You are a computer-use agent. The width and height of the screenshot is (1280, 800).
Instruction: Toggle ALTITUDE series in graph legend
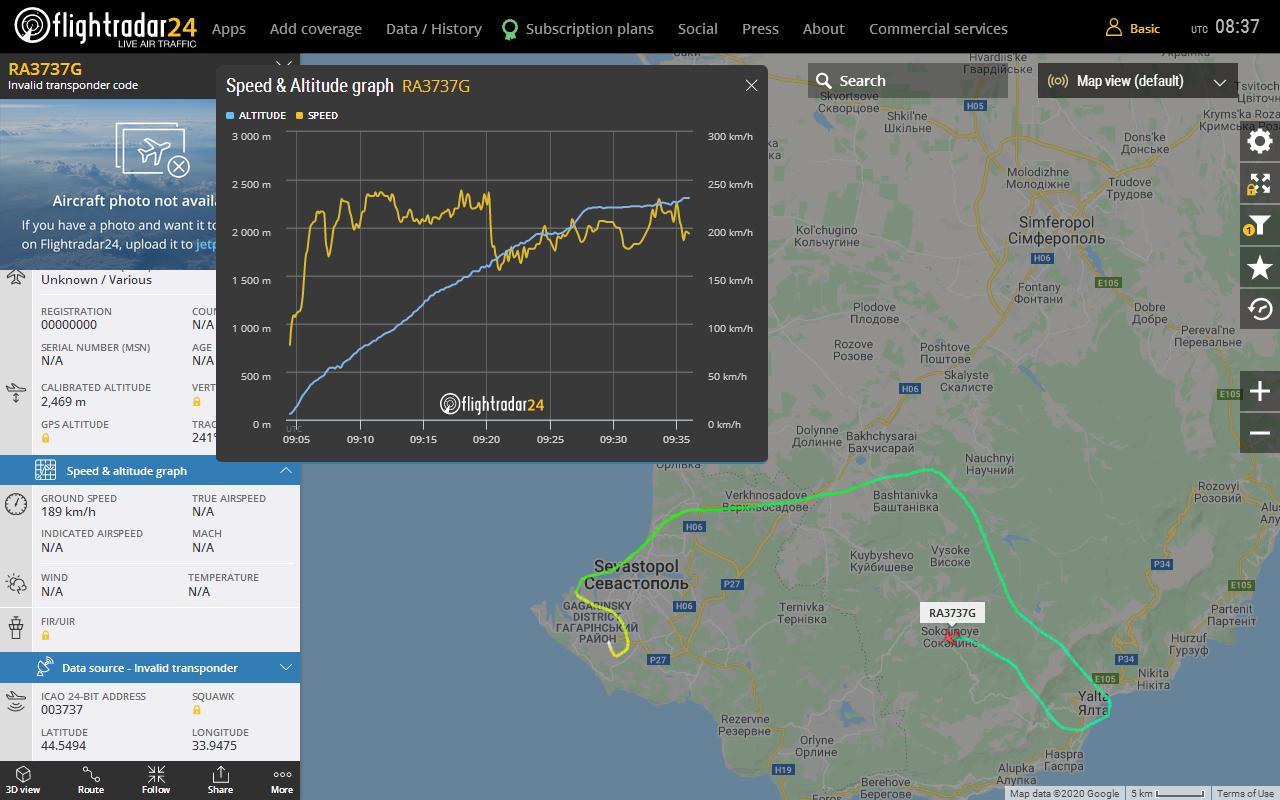[257, 116]
